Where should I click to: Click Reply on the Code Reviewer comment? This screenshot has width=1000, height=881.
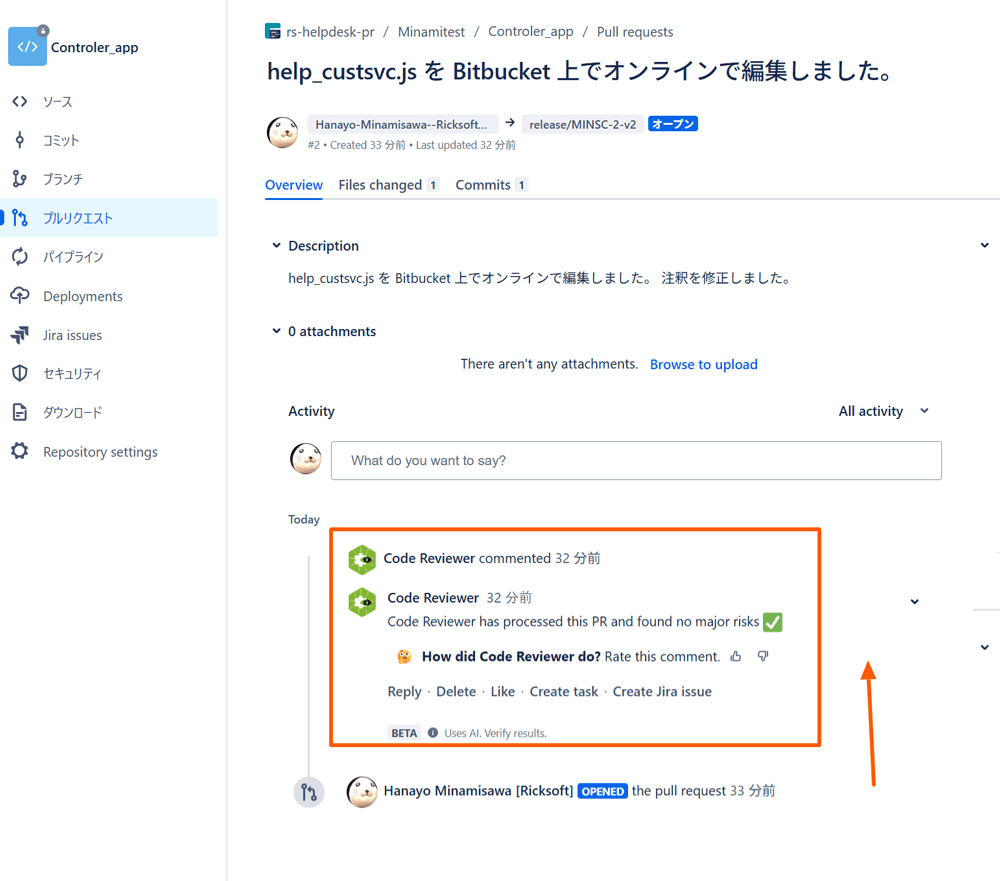click(x=404, y=692)
